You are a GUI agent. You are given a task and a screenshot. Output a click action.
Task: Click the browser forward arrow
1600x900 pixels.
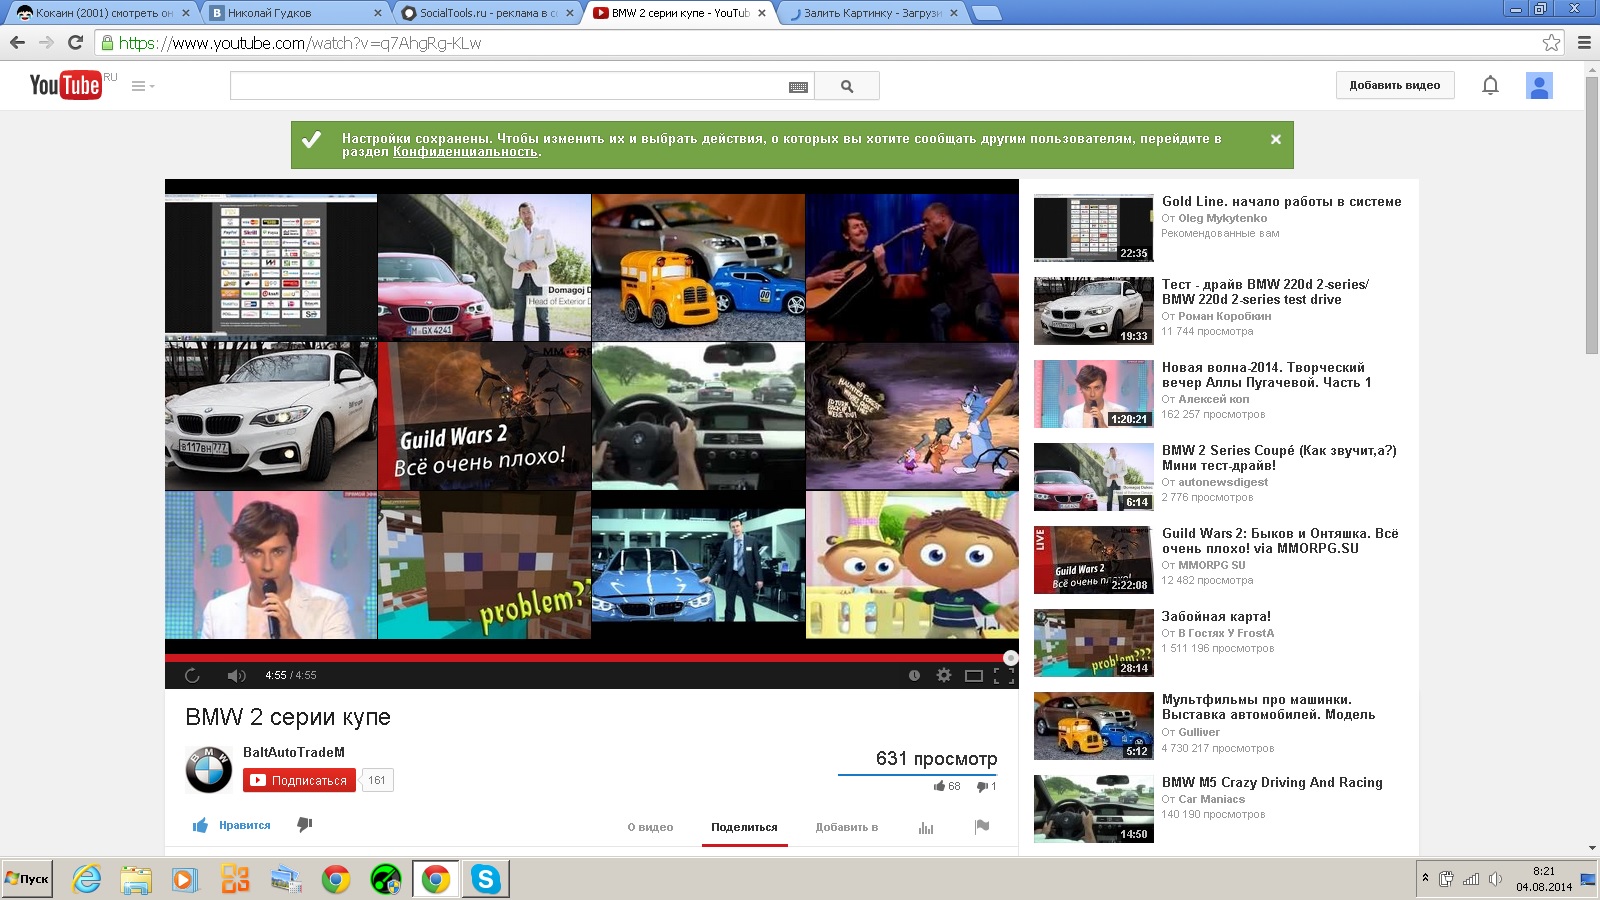click(x=46, y=43)
